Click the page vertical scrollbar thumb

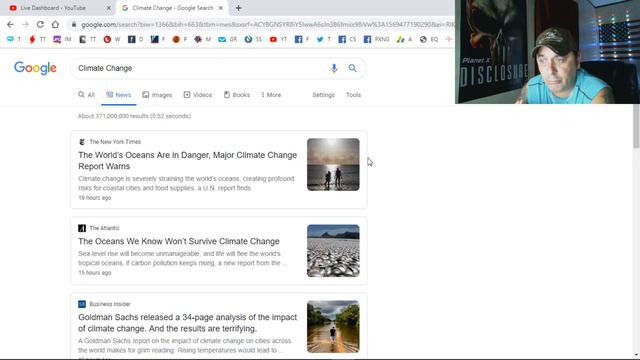636,126
